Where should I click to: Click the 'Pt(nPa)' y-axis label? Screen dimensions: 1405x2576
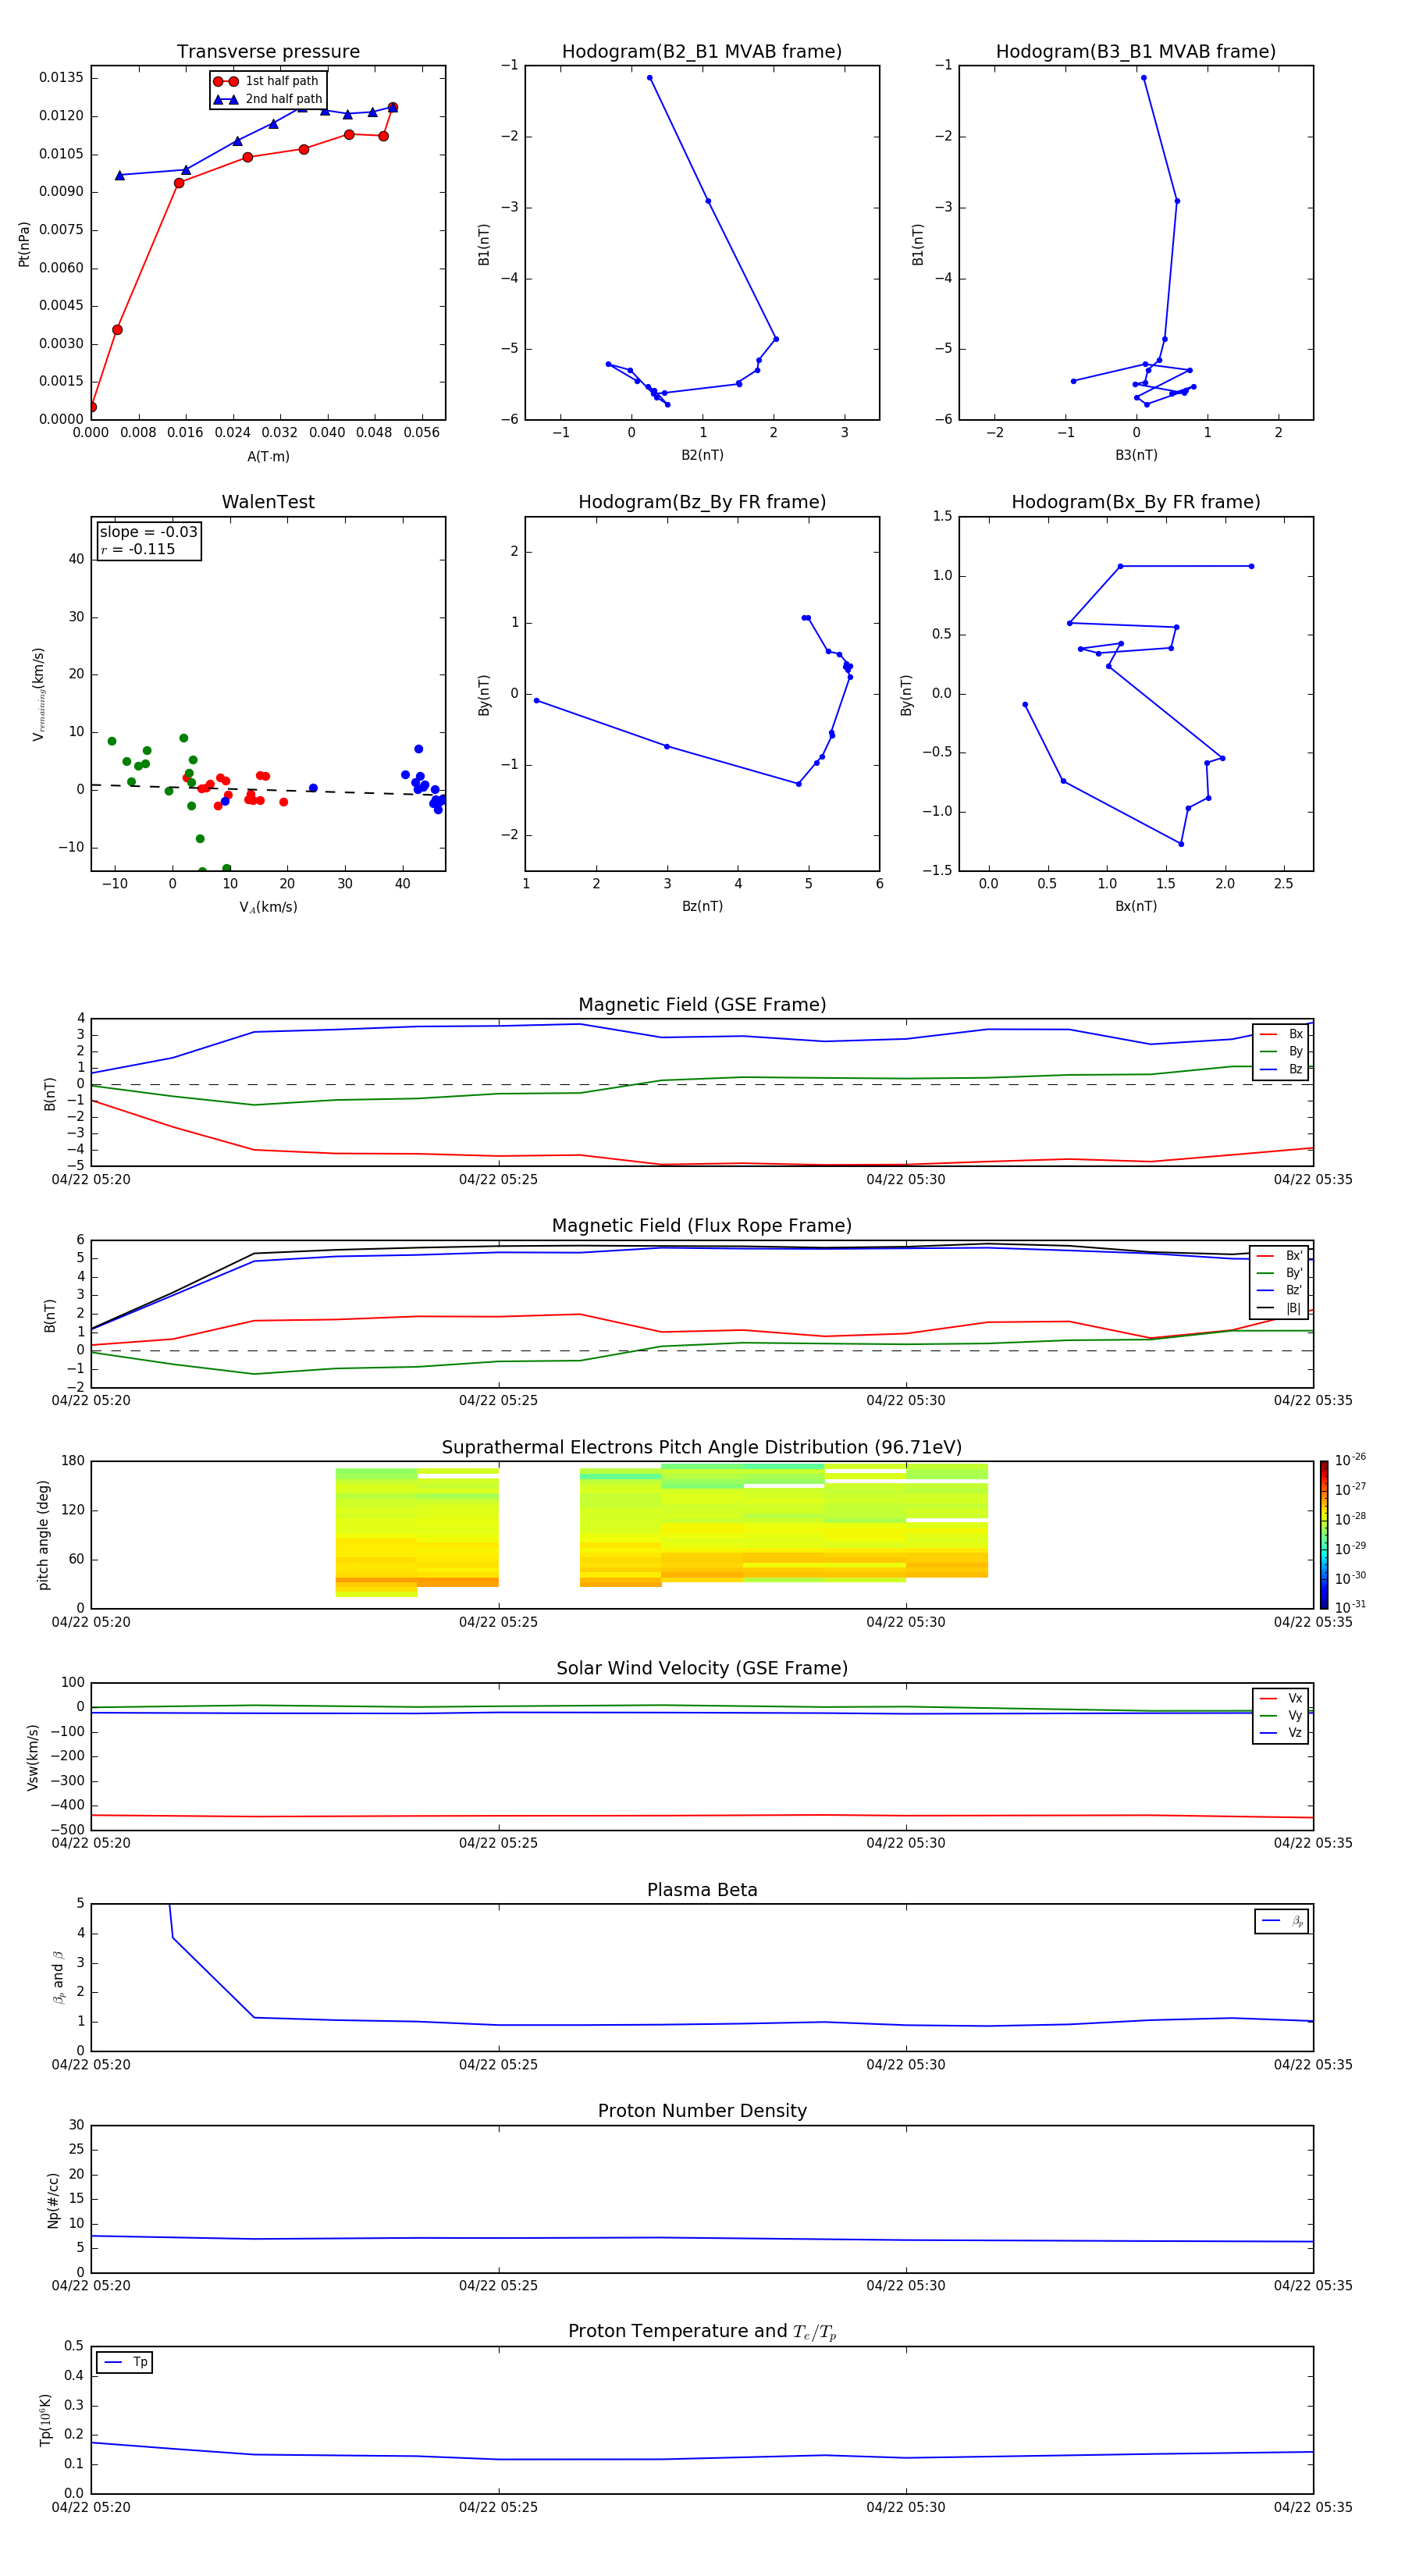pos(24,243)
